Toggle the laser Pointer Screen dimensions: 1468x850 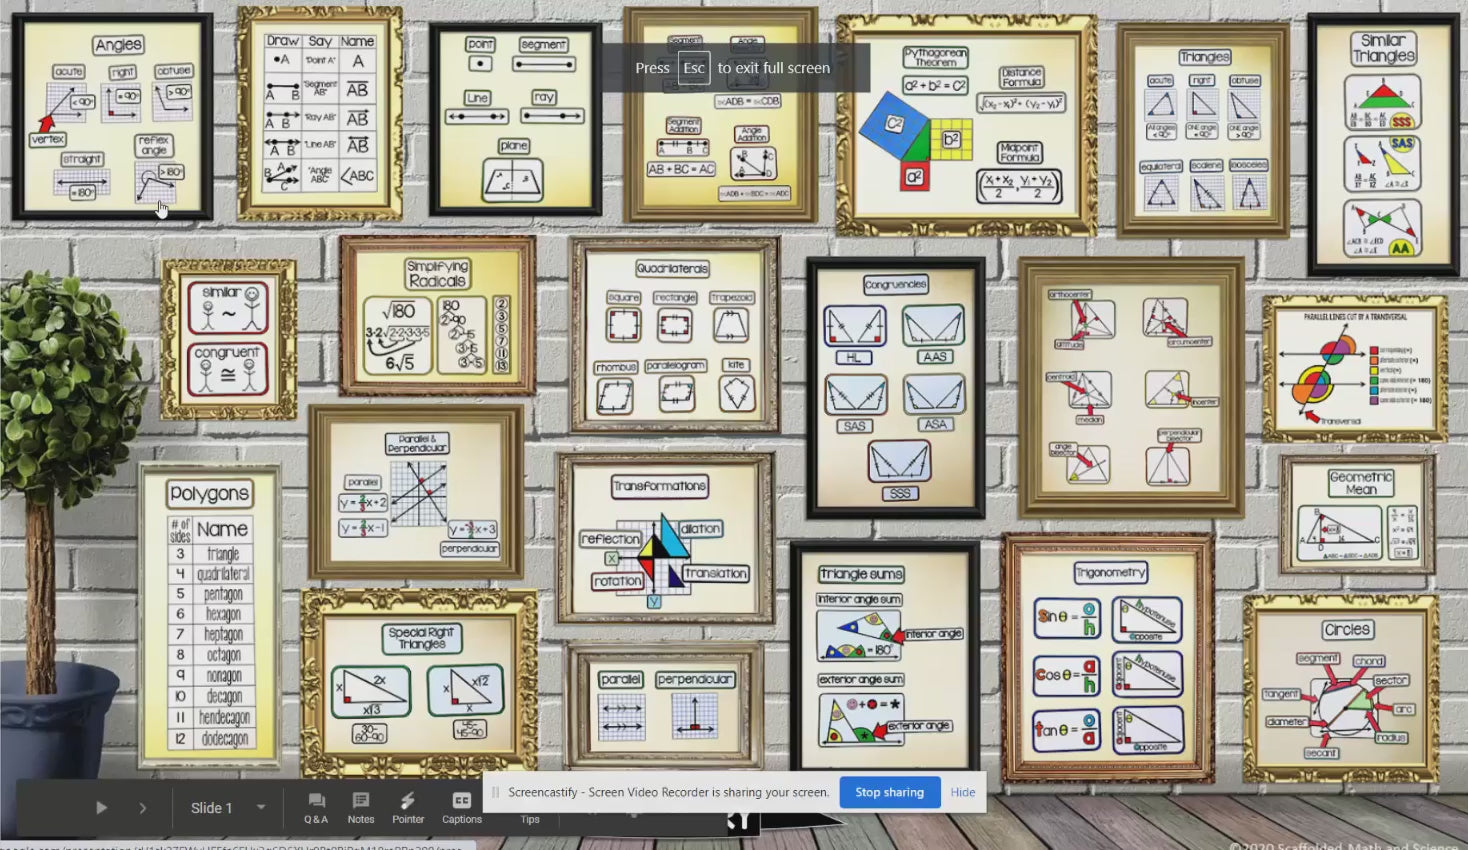pos(408,807)
